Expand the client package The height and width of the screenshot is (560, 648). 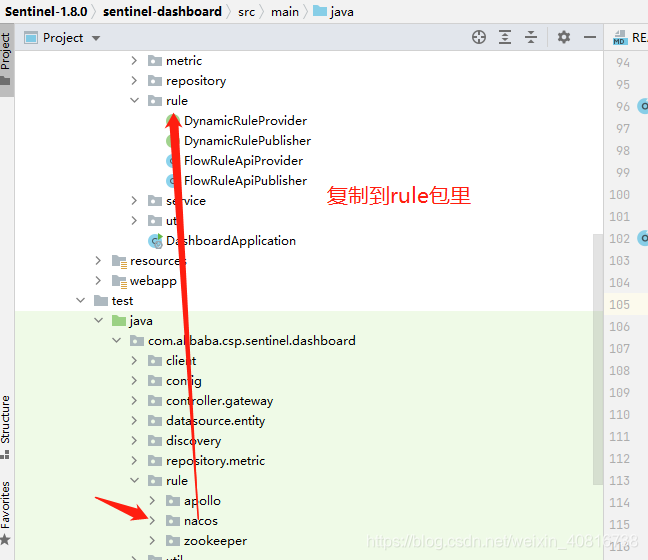[x=134, y=360]
